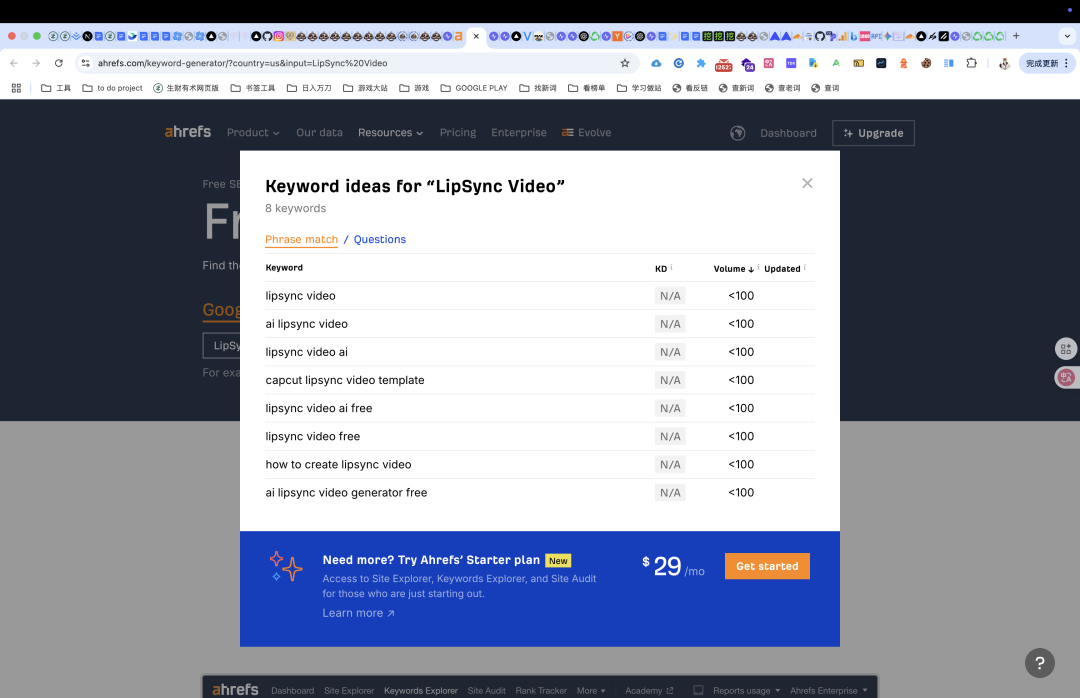Open the Chrome Extensions puzzle menu

click(971, 63)
